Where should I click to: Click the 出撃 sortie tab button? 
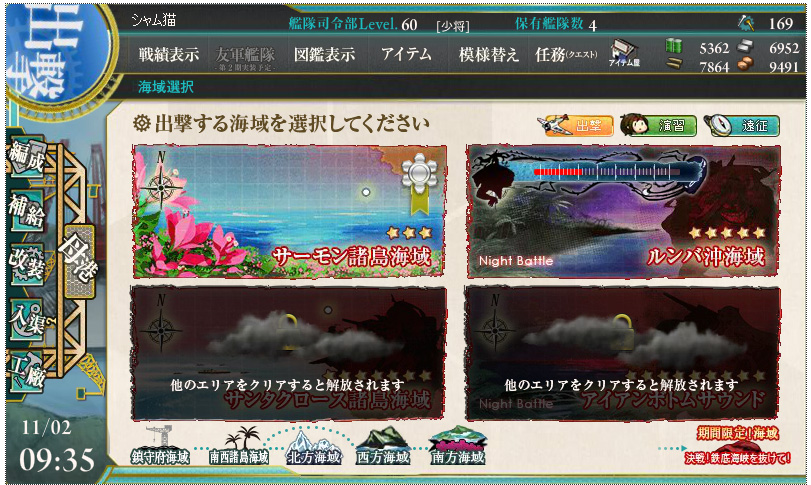576,125
